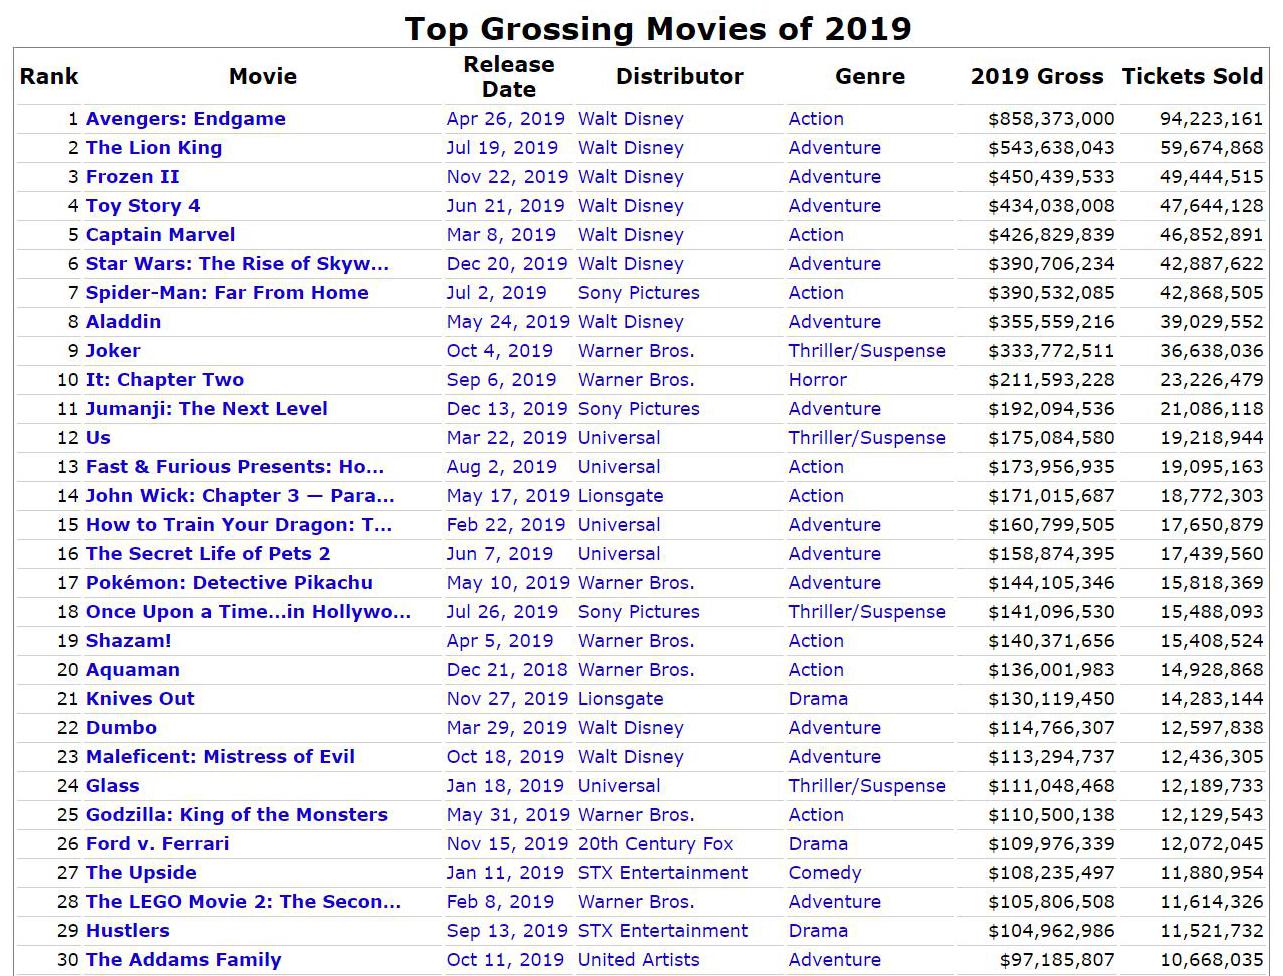1283x976 pixels.
Task: Click Thriller/Suspense genre in Joker row
Action: [867, 350]
